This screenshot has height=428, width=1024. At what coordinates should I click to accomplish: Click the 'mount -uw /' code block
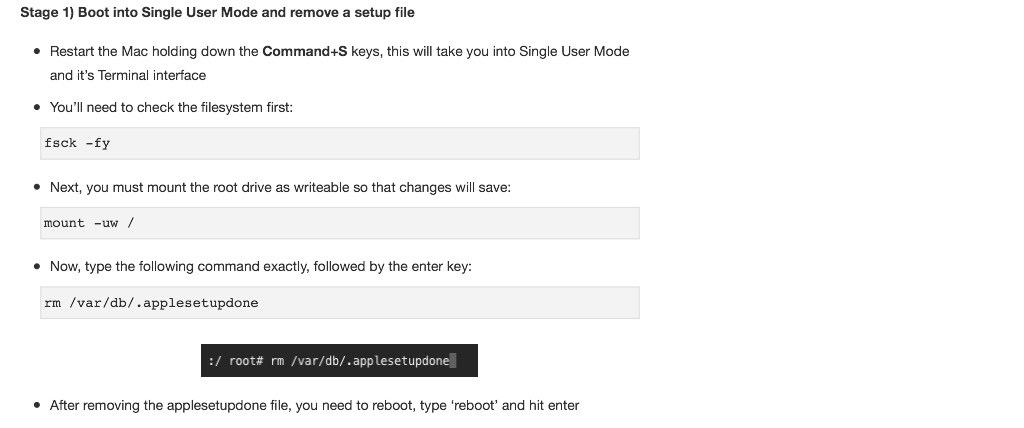coord(340,223)
